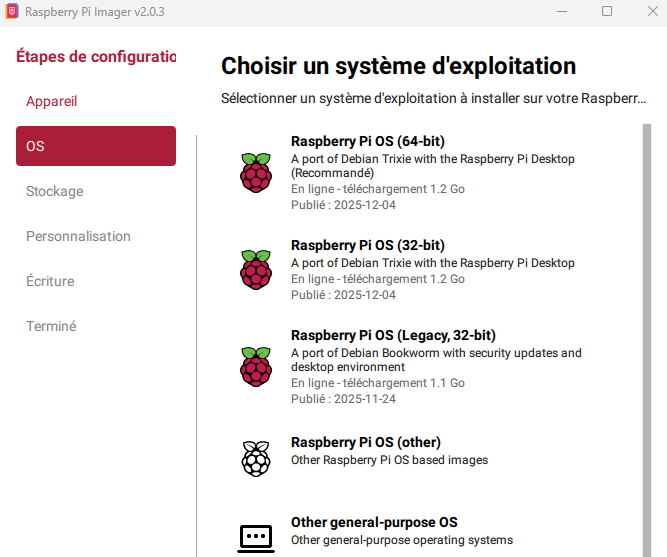Choose Raspberry Pi OS (32-bit) title
667x557 pixels.
pos(368,245)
